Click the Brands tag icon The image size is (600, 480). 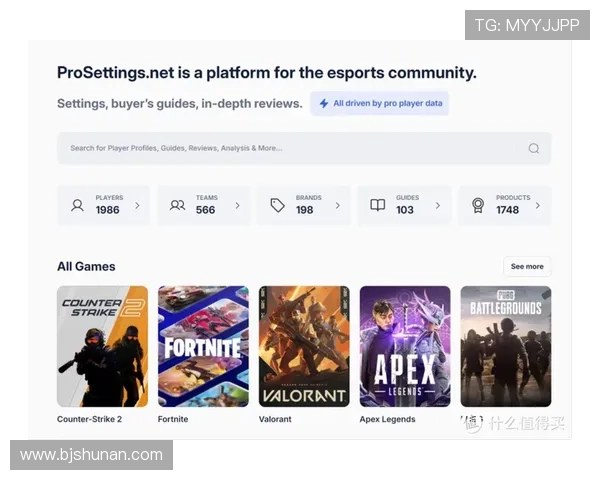click(x=277, y=205)
